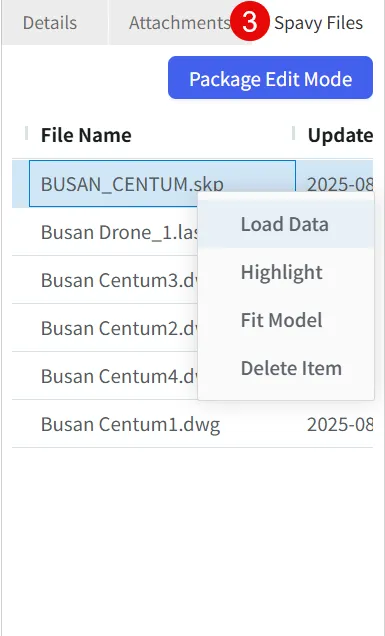This screenshot has height=636, width=385.
Task: Sort by the File Name column header
Action: 86,135
